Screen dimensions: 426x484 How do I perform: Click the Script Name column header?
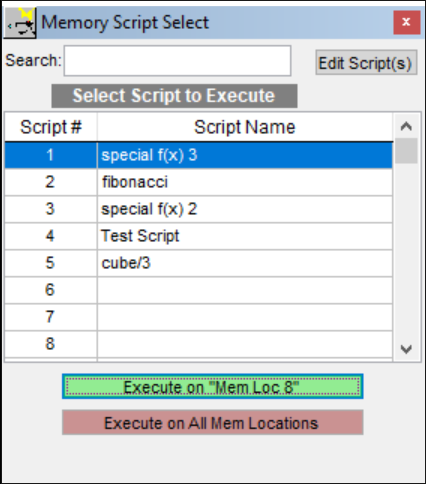click(245, 127)
